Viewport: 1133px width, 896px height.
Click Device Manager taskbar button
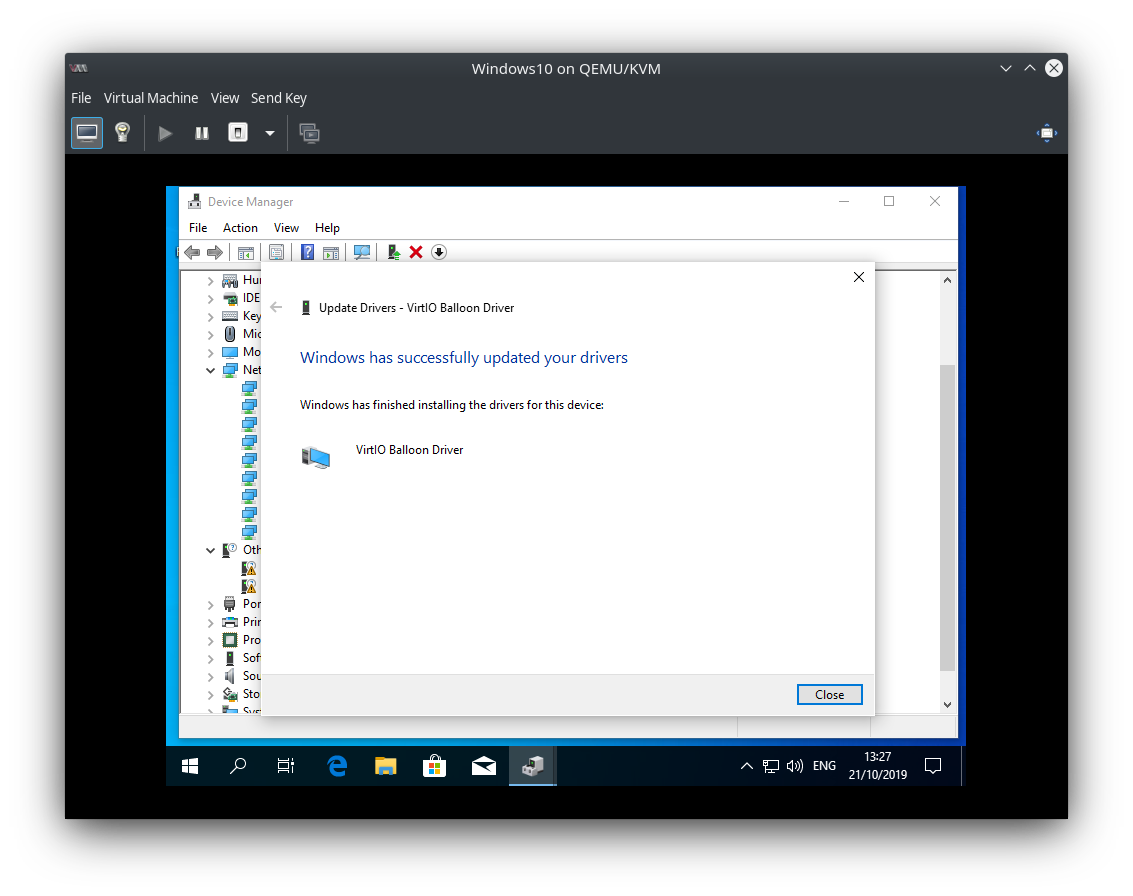(x=533, y=766)
